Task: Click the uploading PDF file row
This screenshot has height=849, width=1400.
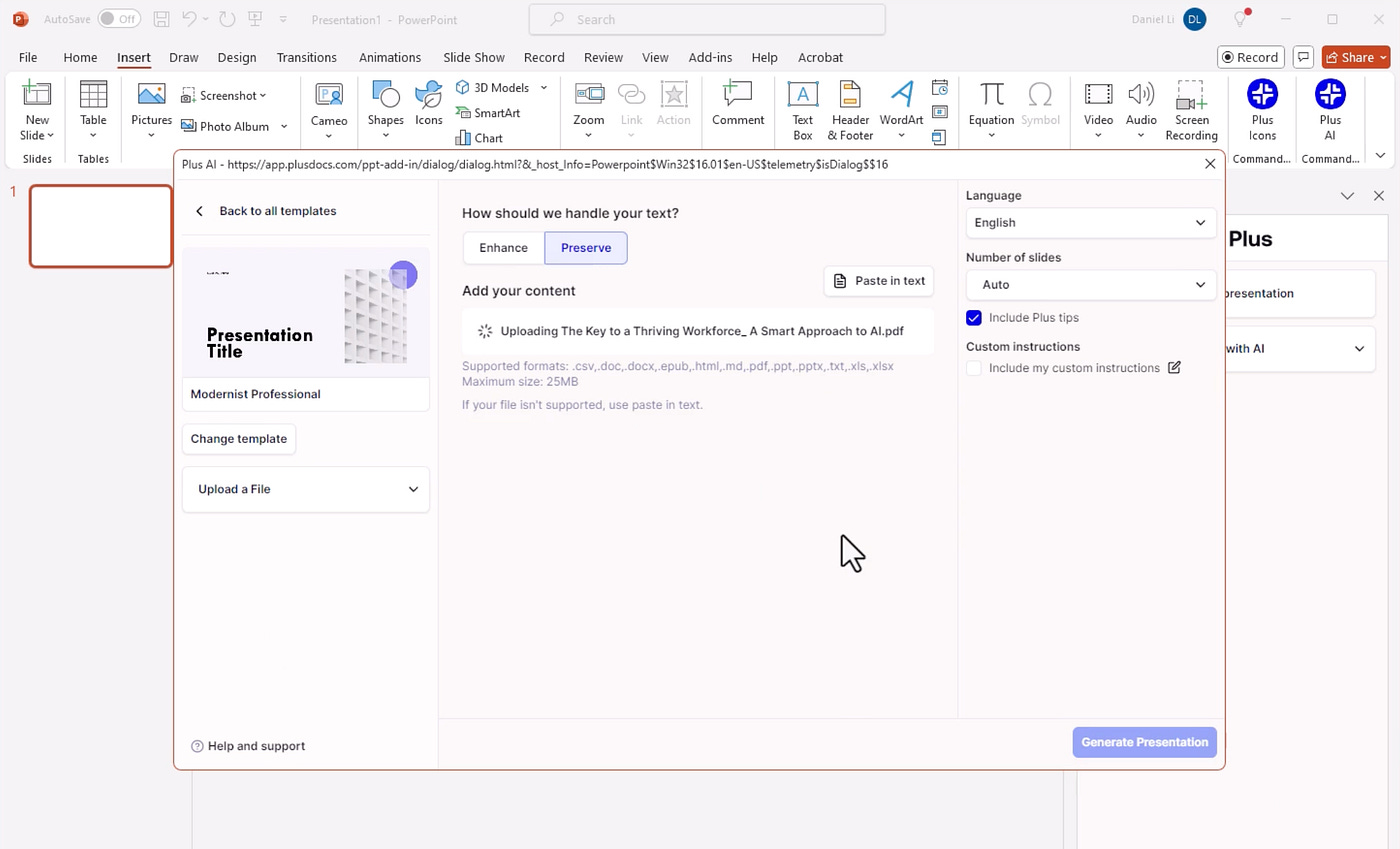Action: pyautogui.click(x=698, y=331)
